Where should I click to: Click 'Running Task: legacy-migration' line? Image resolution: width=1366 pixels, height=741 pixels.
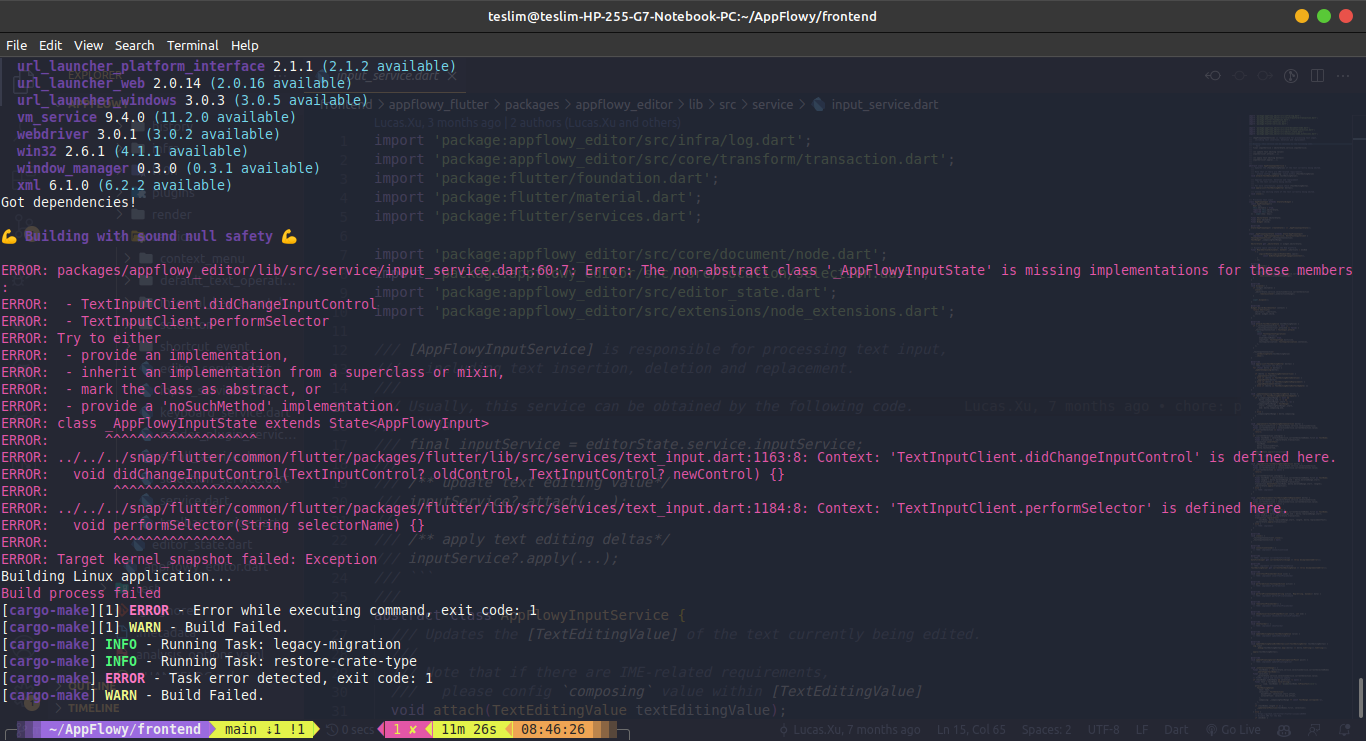pos(201,644)
